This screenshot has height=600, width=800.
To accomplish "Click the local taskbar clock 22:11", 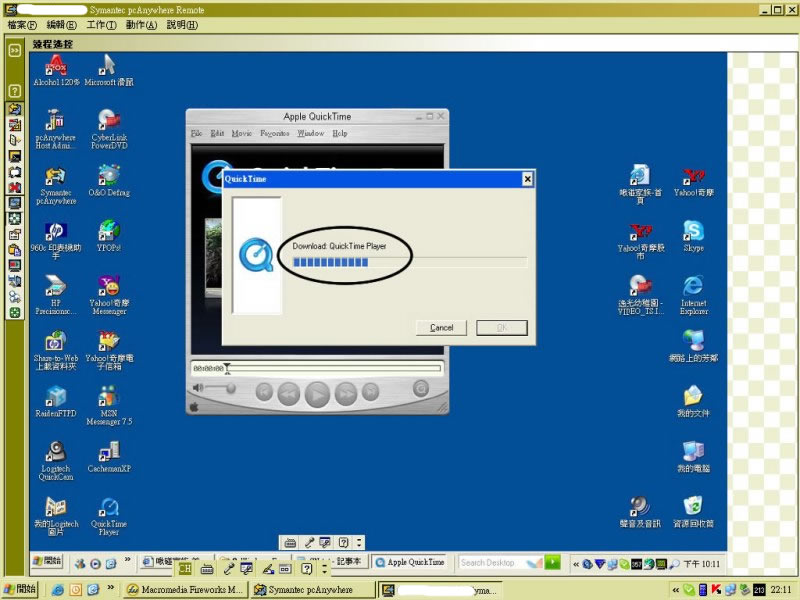I will 781,590.
